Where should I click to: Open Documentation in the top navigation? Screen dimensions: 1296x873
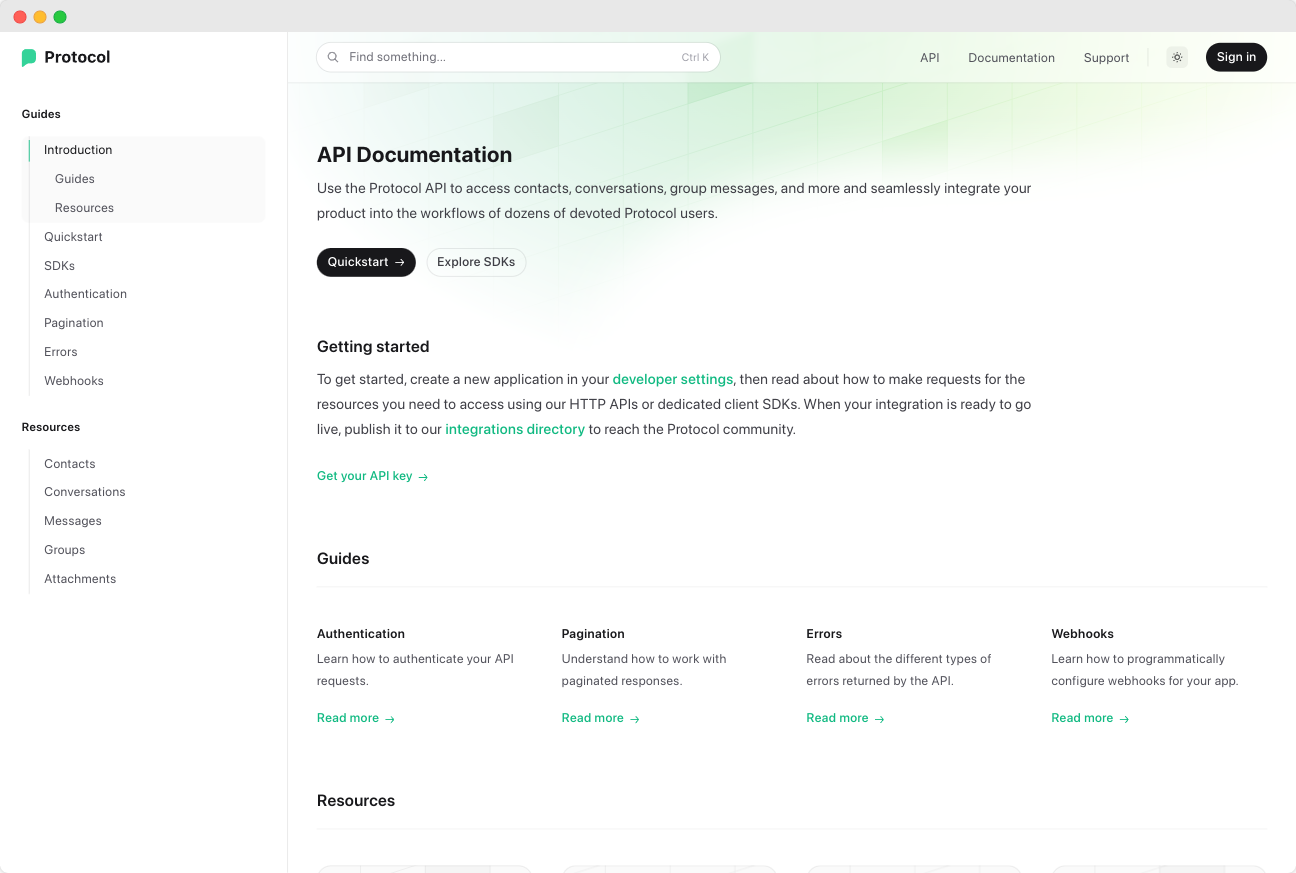point(1011,58)
